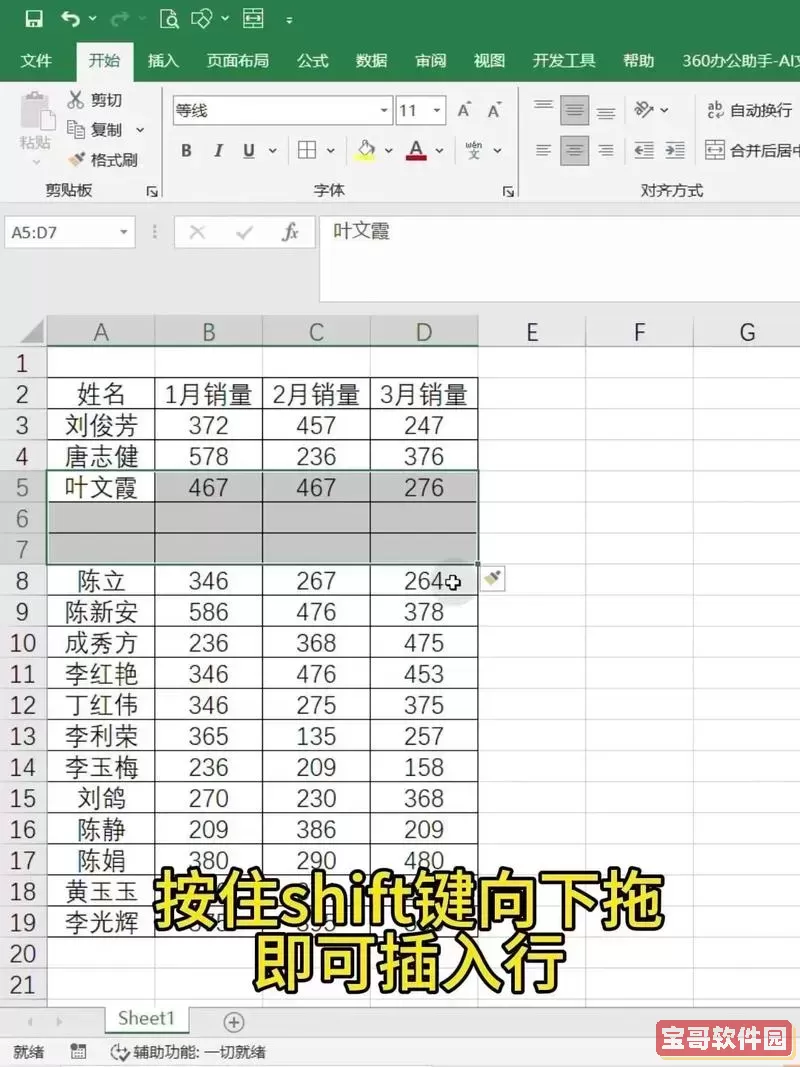Apply a fill color using the paint bucket icon

(363, 150)
